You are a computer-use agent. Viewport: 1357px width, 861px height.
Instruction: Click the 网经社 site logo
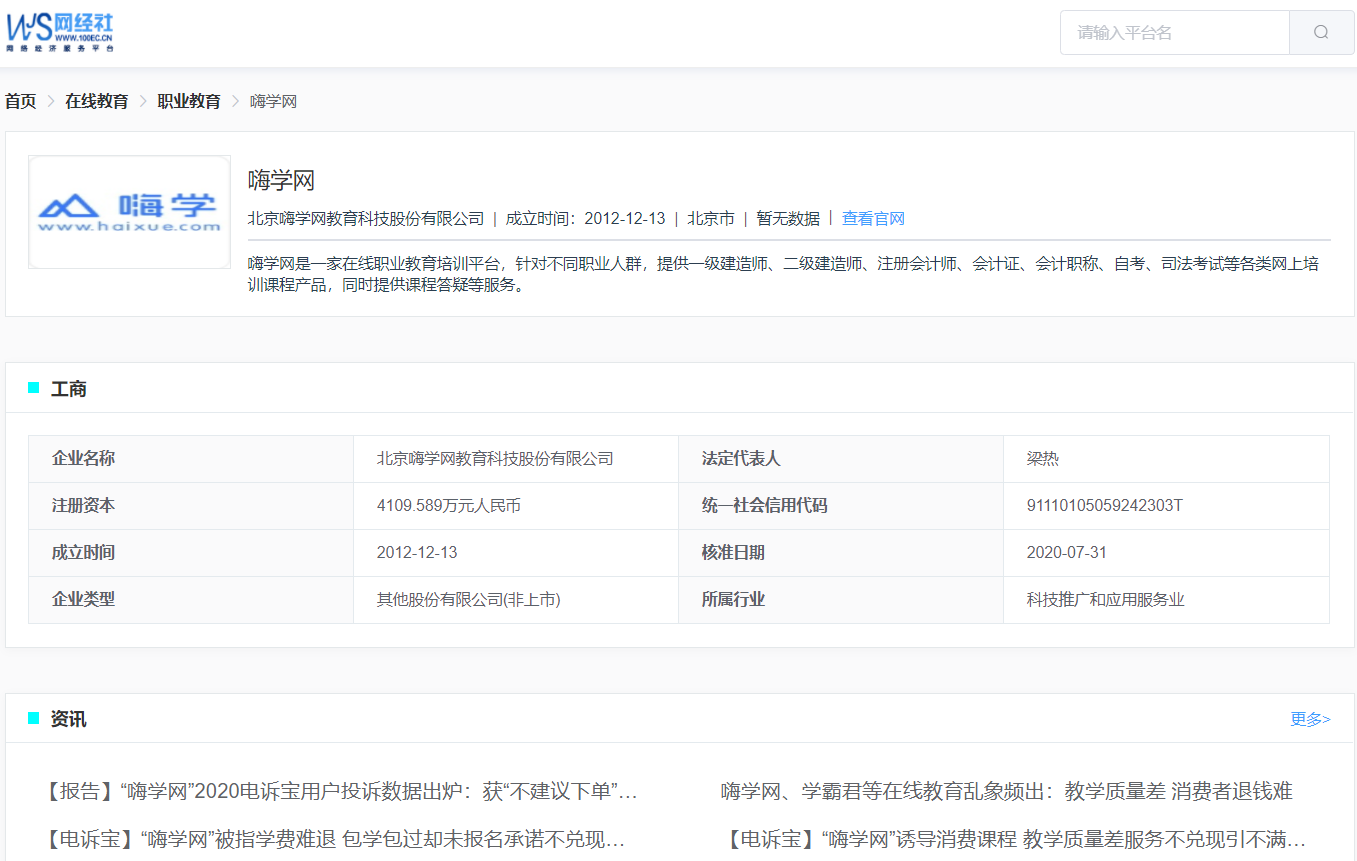point(60,32)
